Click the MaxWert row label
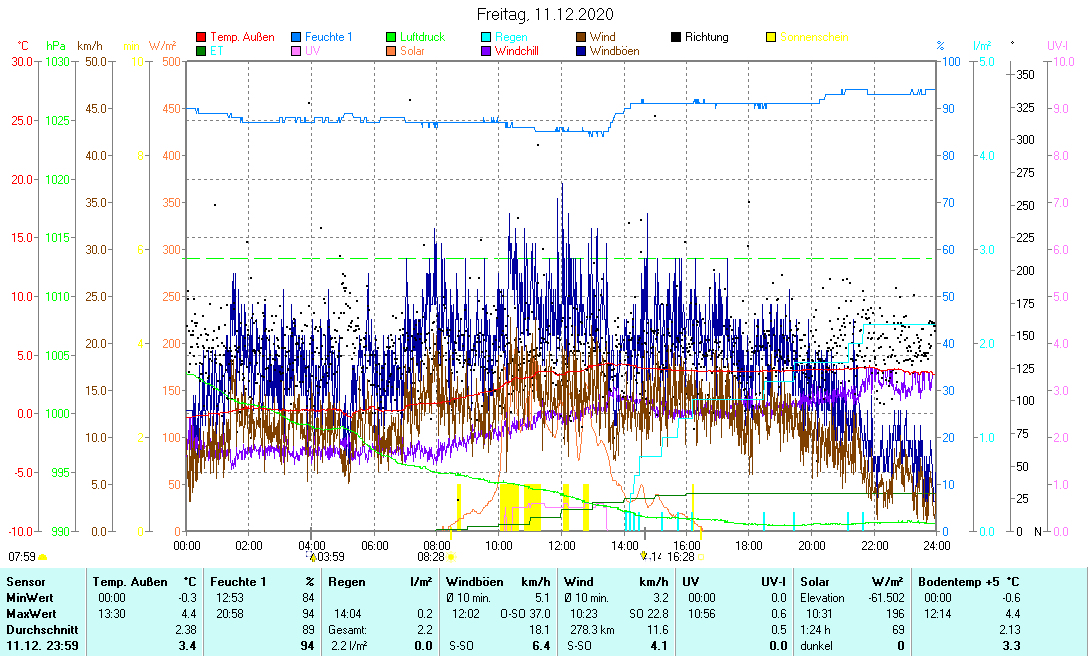This screenshot has width=1088, height=656. tap(30, 614)
